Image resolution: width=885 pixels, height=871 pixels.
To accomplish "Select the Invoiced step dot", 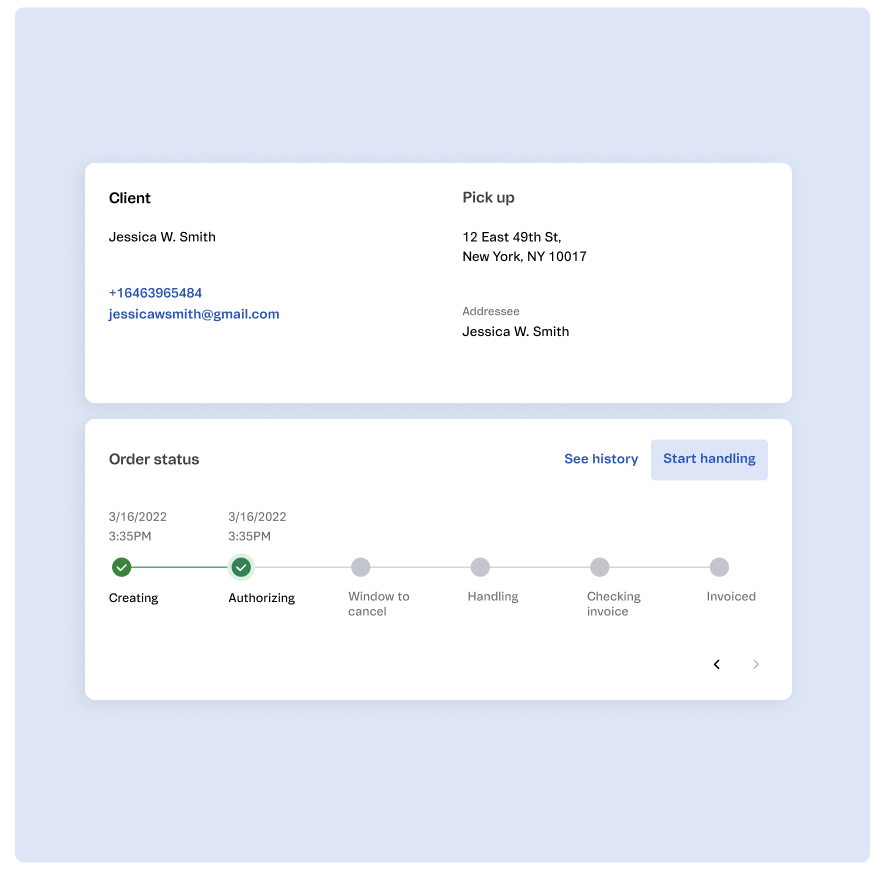I will tap(720, 567).
